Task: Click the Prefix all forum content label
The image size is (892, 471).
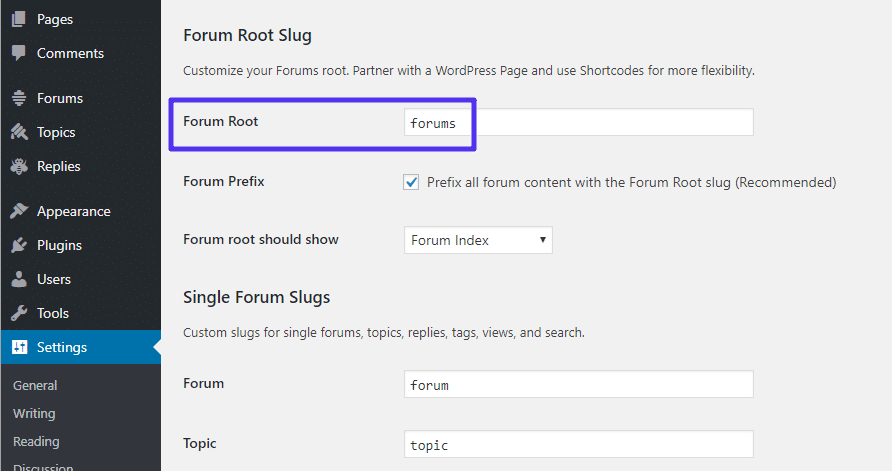Action: [x=631, y=182]
